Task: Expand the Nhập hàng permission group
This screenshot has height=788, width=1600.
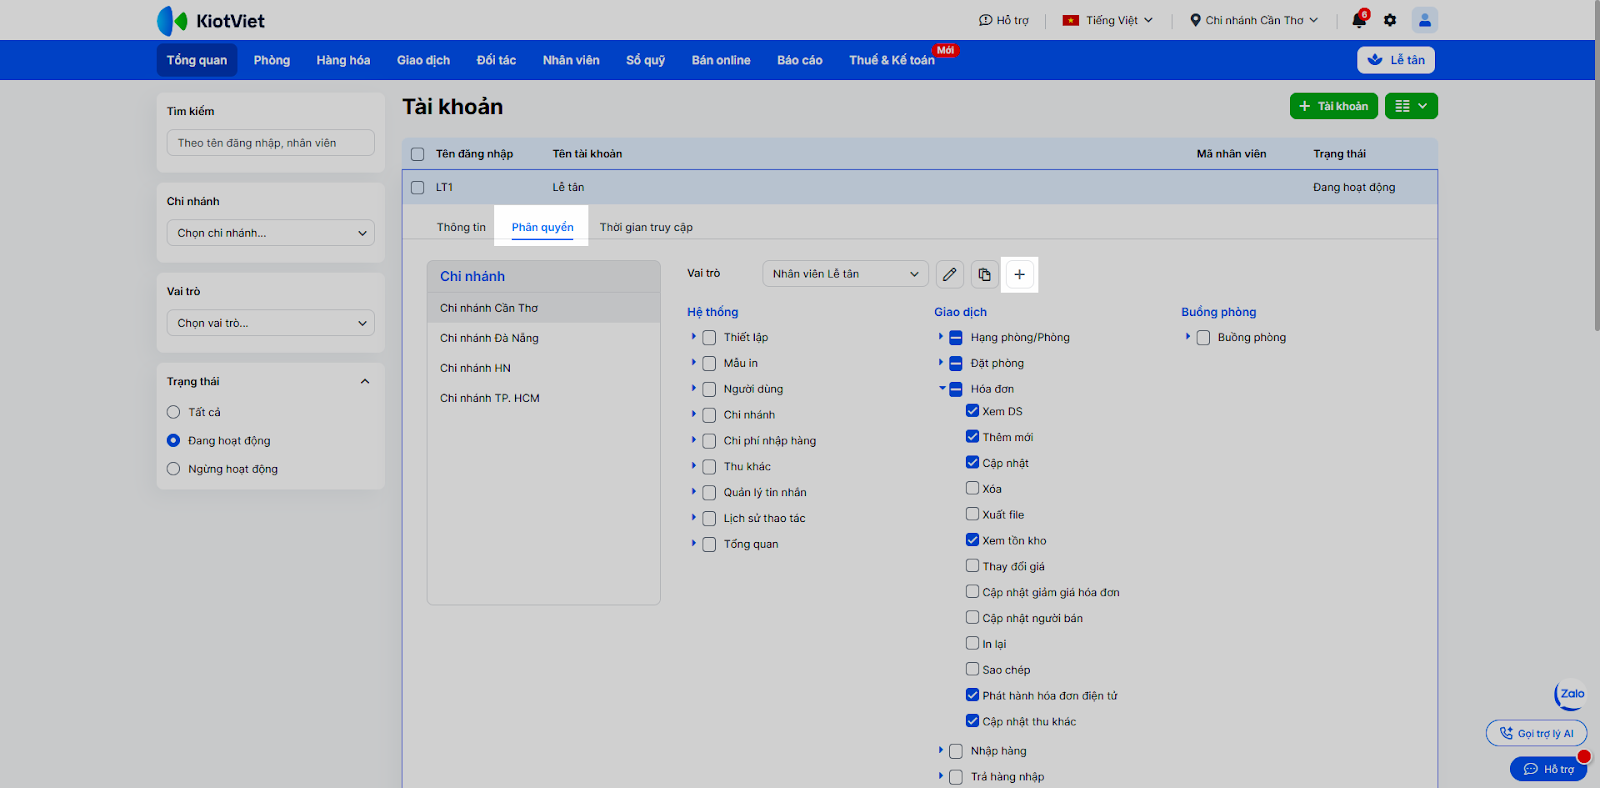Action: pos(941,749)
